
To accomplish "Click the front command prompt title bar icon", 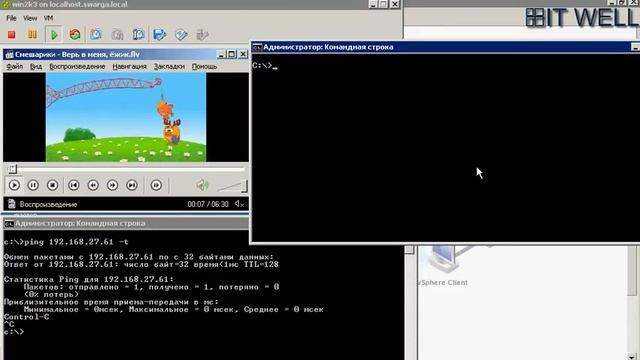I will pos(257,47).
